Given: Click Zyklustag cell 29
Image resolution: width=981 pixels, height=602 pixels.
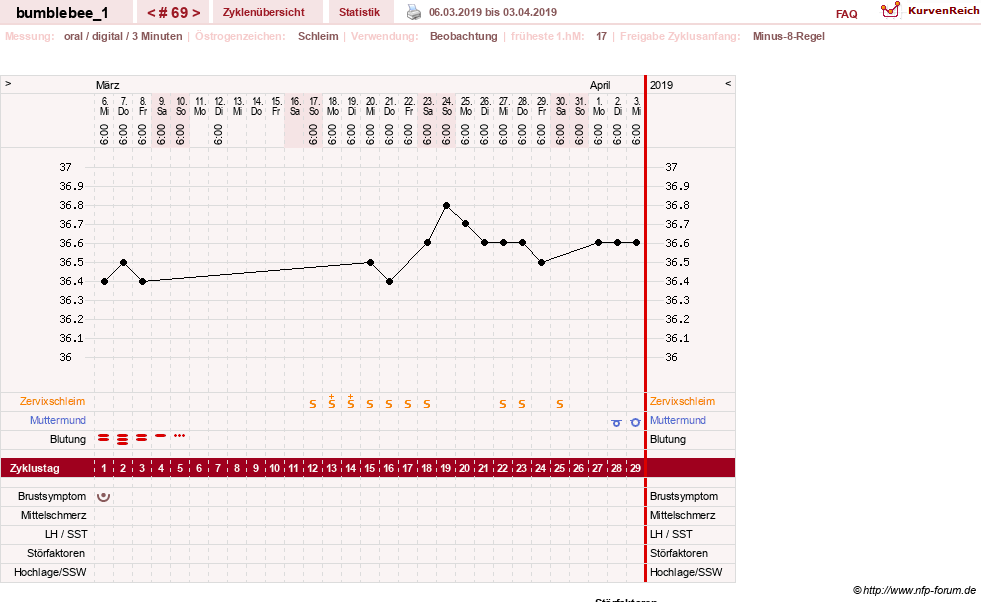Looking at the screenshot, I should click(x=636, y=468).
